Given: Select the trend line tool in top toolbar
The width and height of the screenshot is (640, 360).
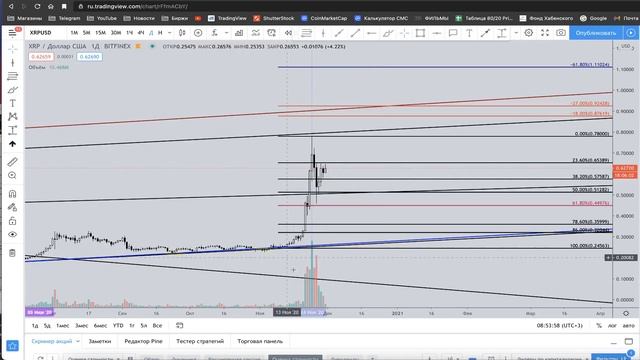Looking at the screenshot, I should pos(355,33).
